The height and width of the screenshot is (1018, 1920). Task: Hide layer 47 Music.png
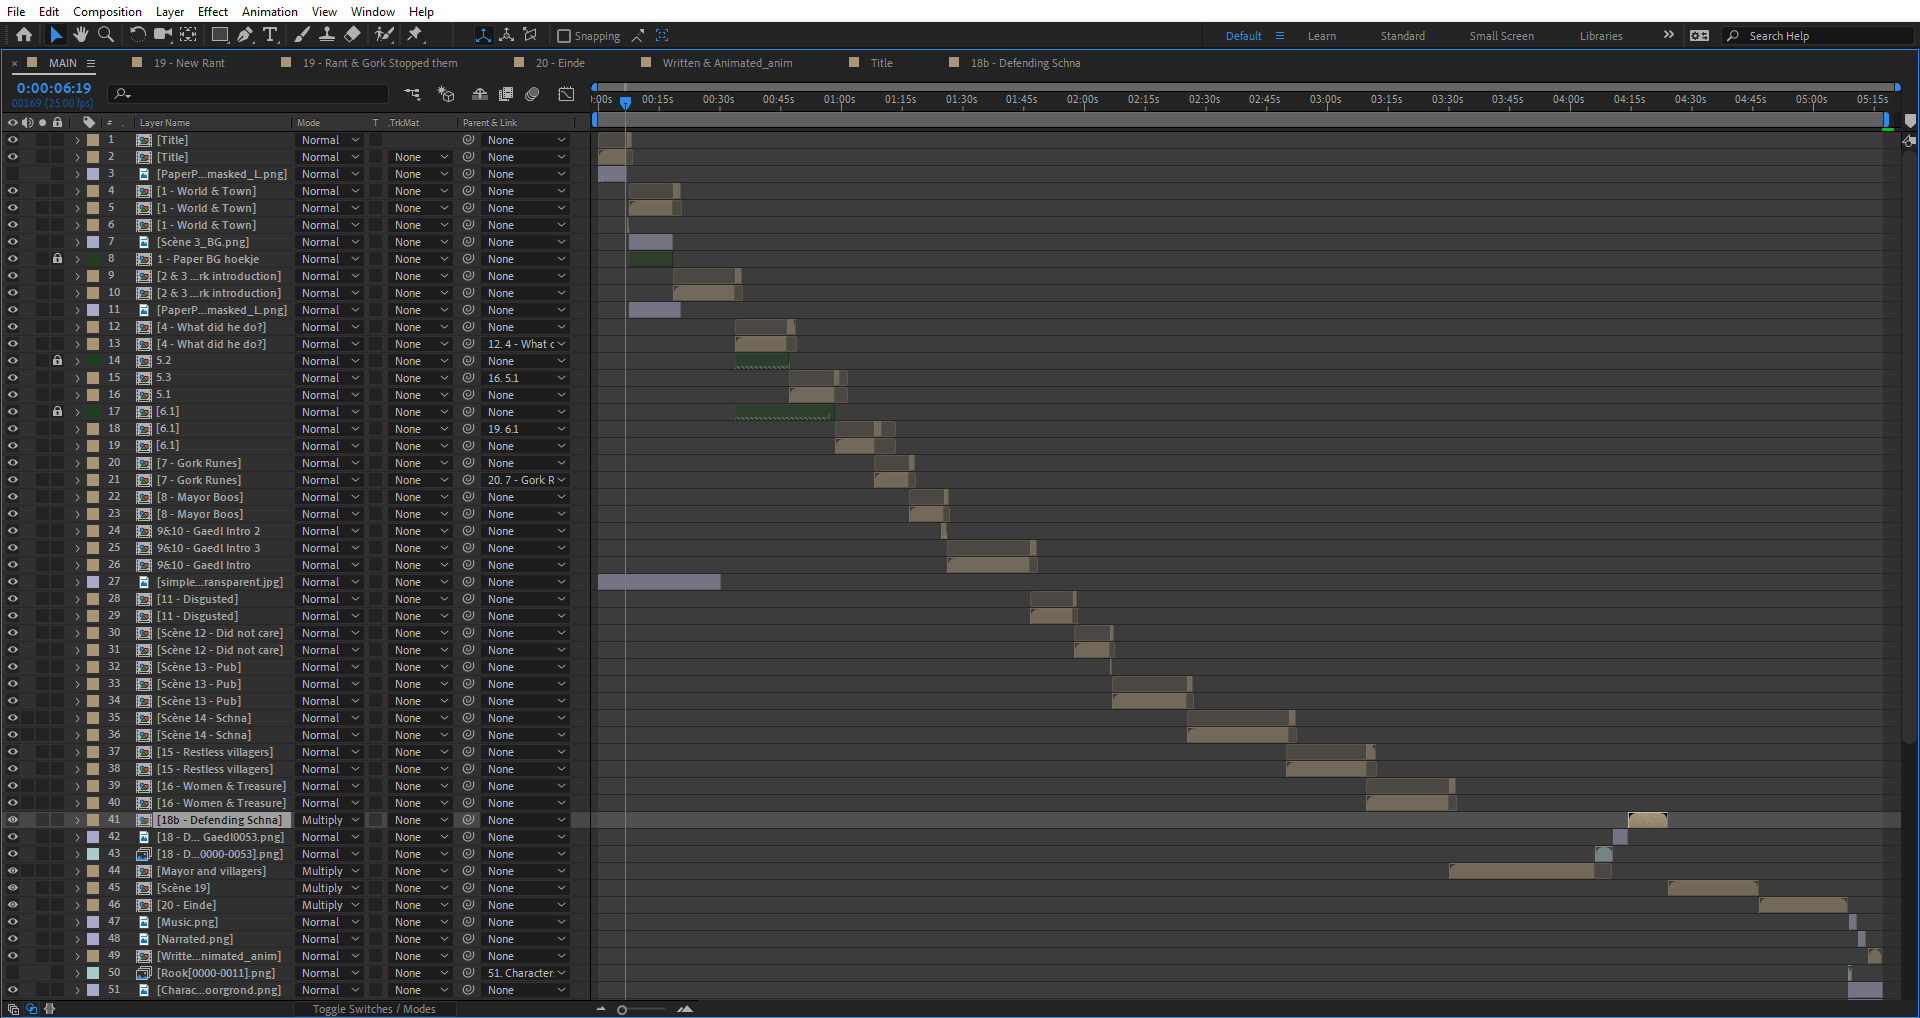point(13,922)
